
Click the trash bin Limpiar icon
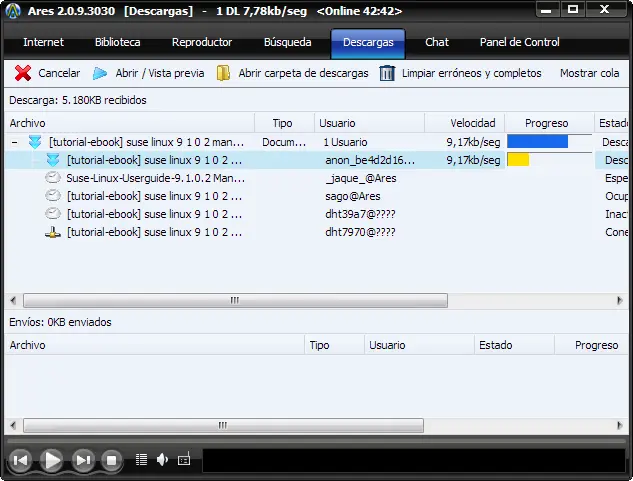click(x=387, y=73)
